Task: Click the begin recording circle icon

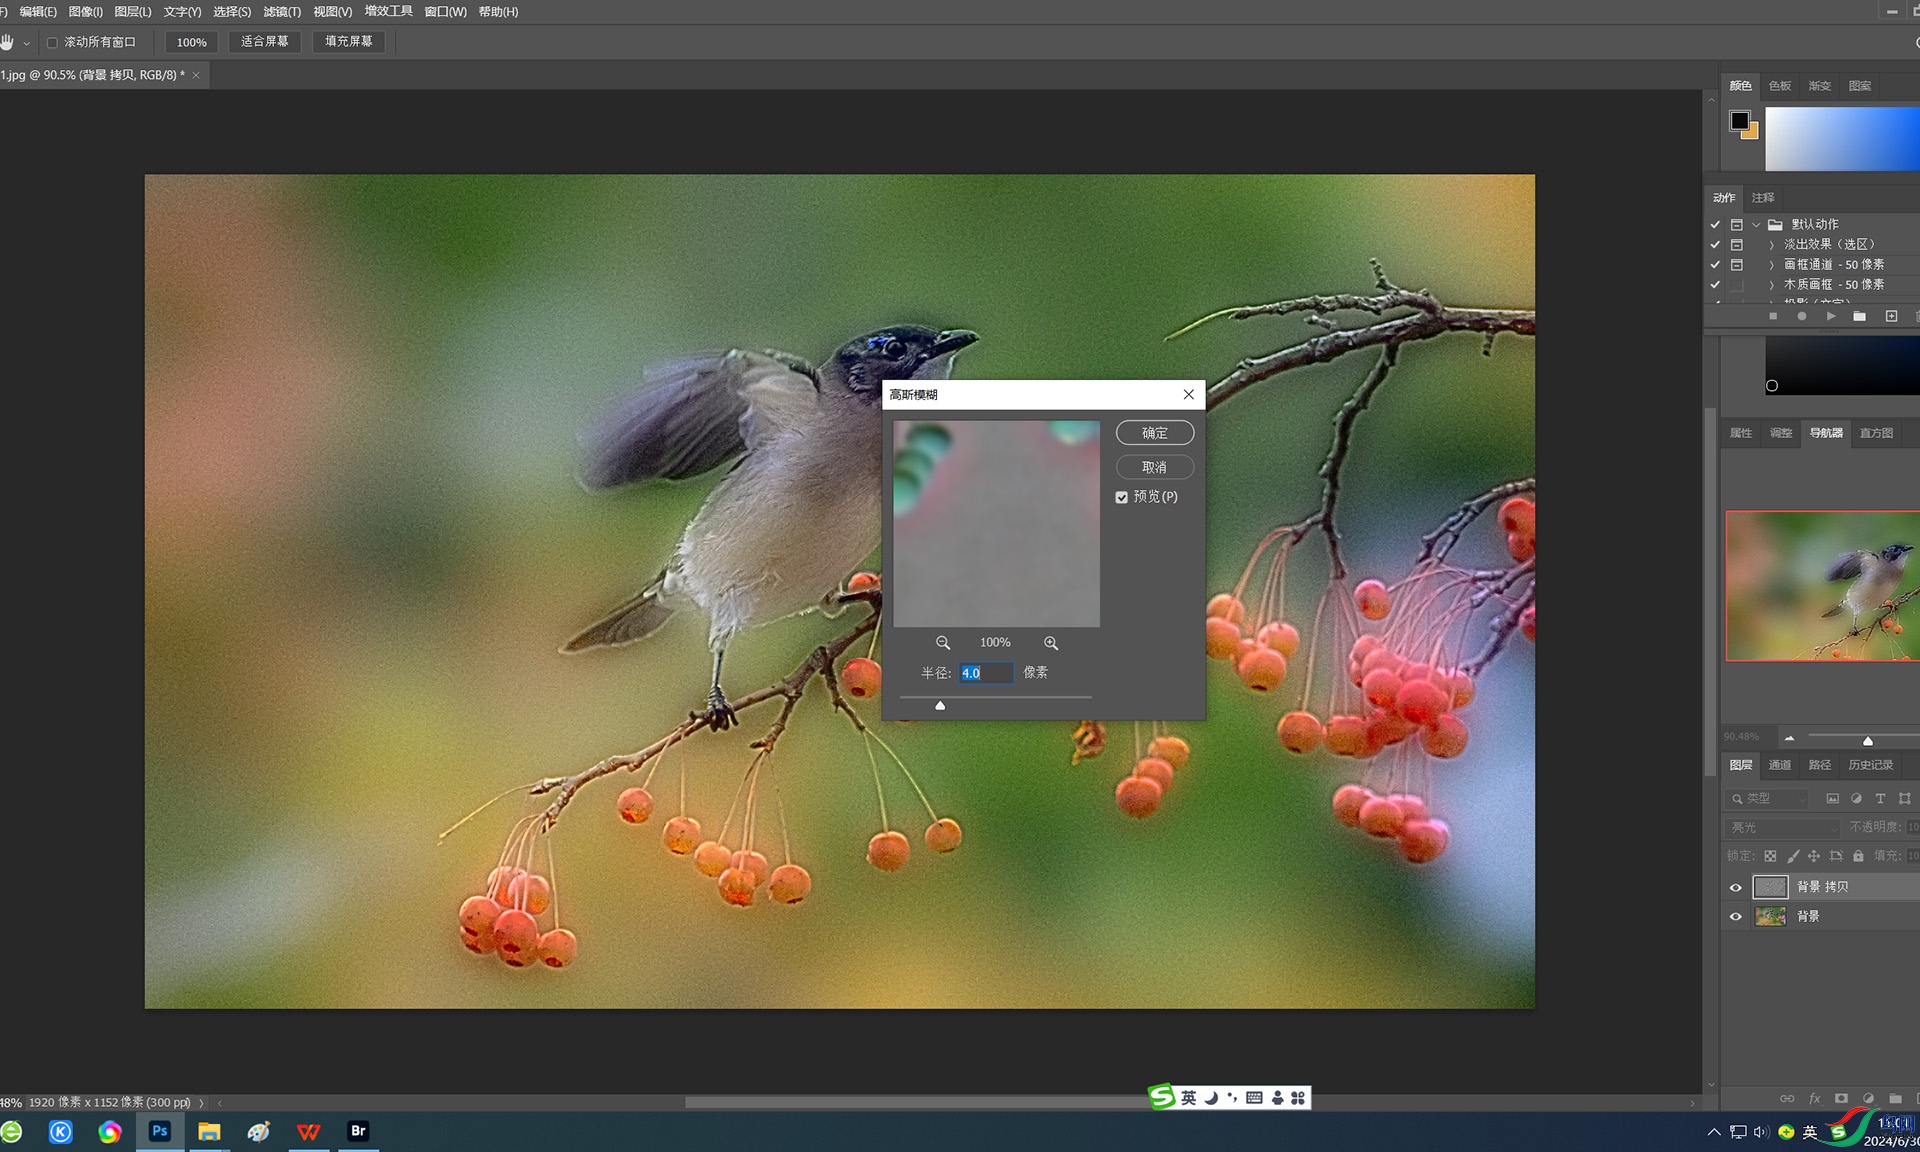Action: [1802, 316]
